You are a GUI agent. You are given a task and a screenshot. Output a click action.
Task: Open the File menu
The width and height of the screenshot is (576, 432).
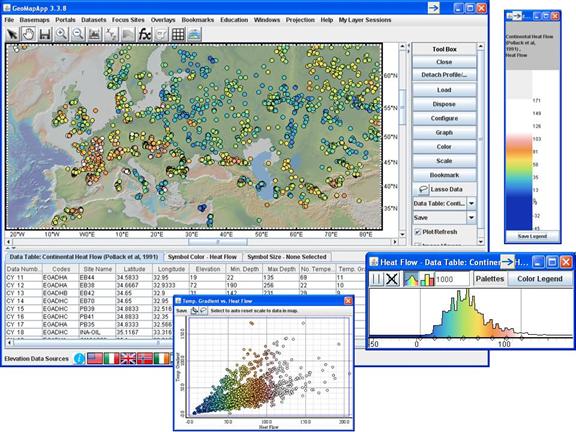(x=9, y=20)
